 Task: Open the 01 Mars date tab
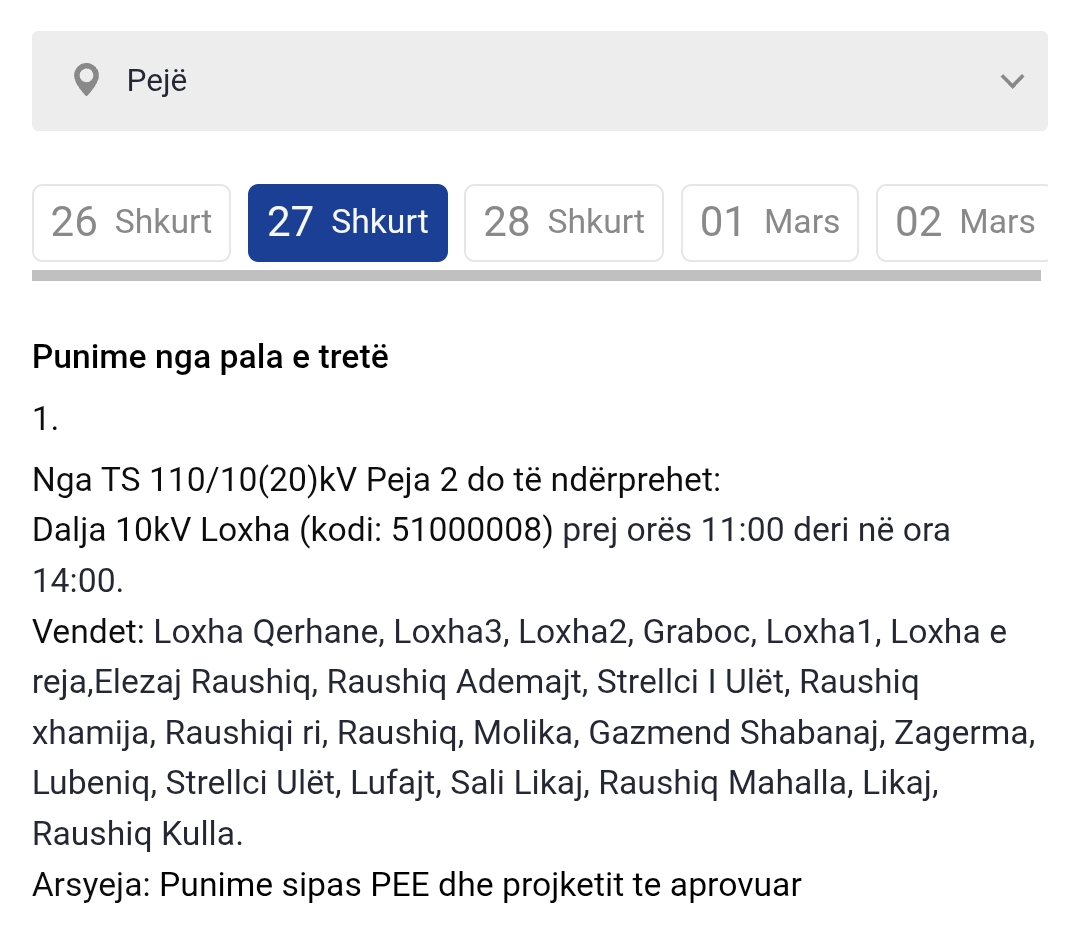coord(770,222)
